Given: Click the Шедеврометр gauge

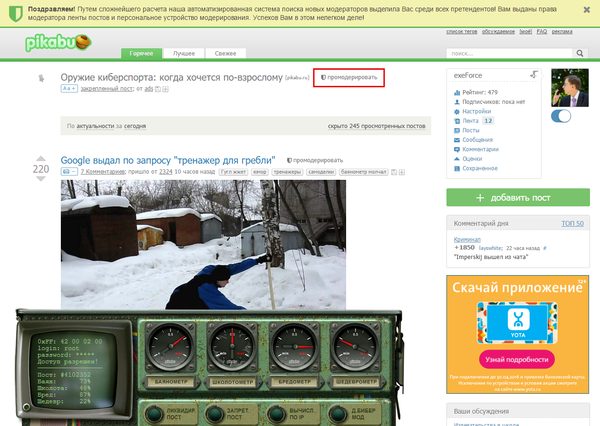Looking at the screenshot, I should [x=355, y=347].
